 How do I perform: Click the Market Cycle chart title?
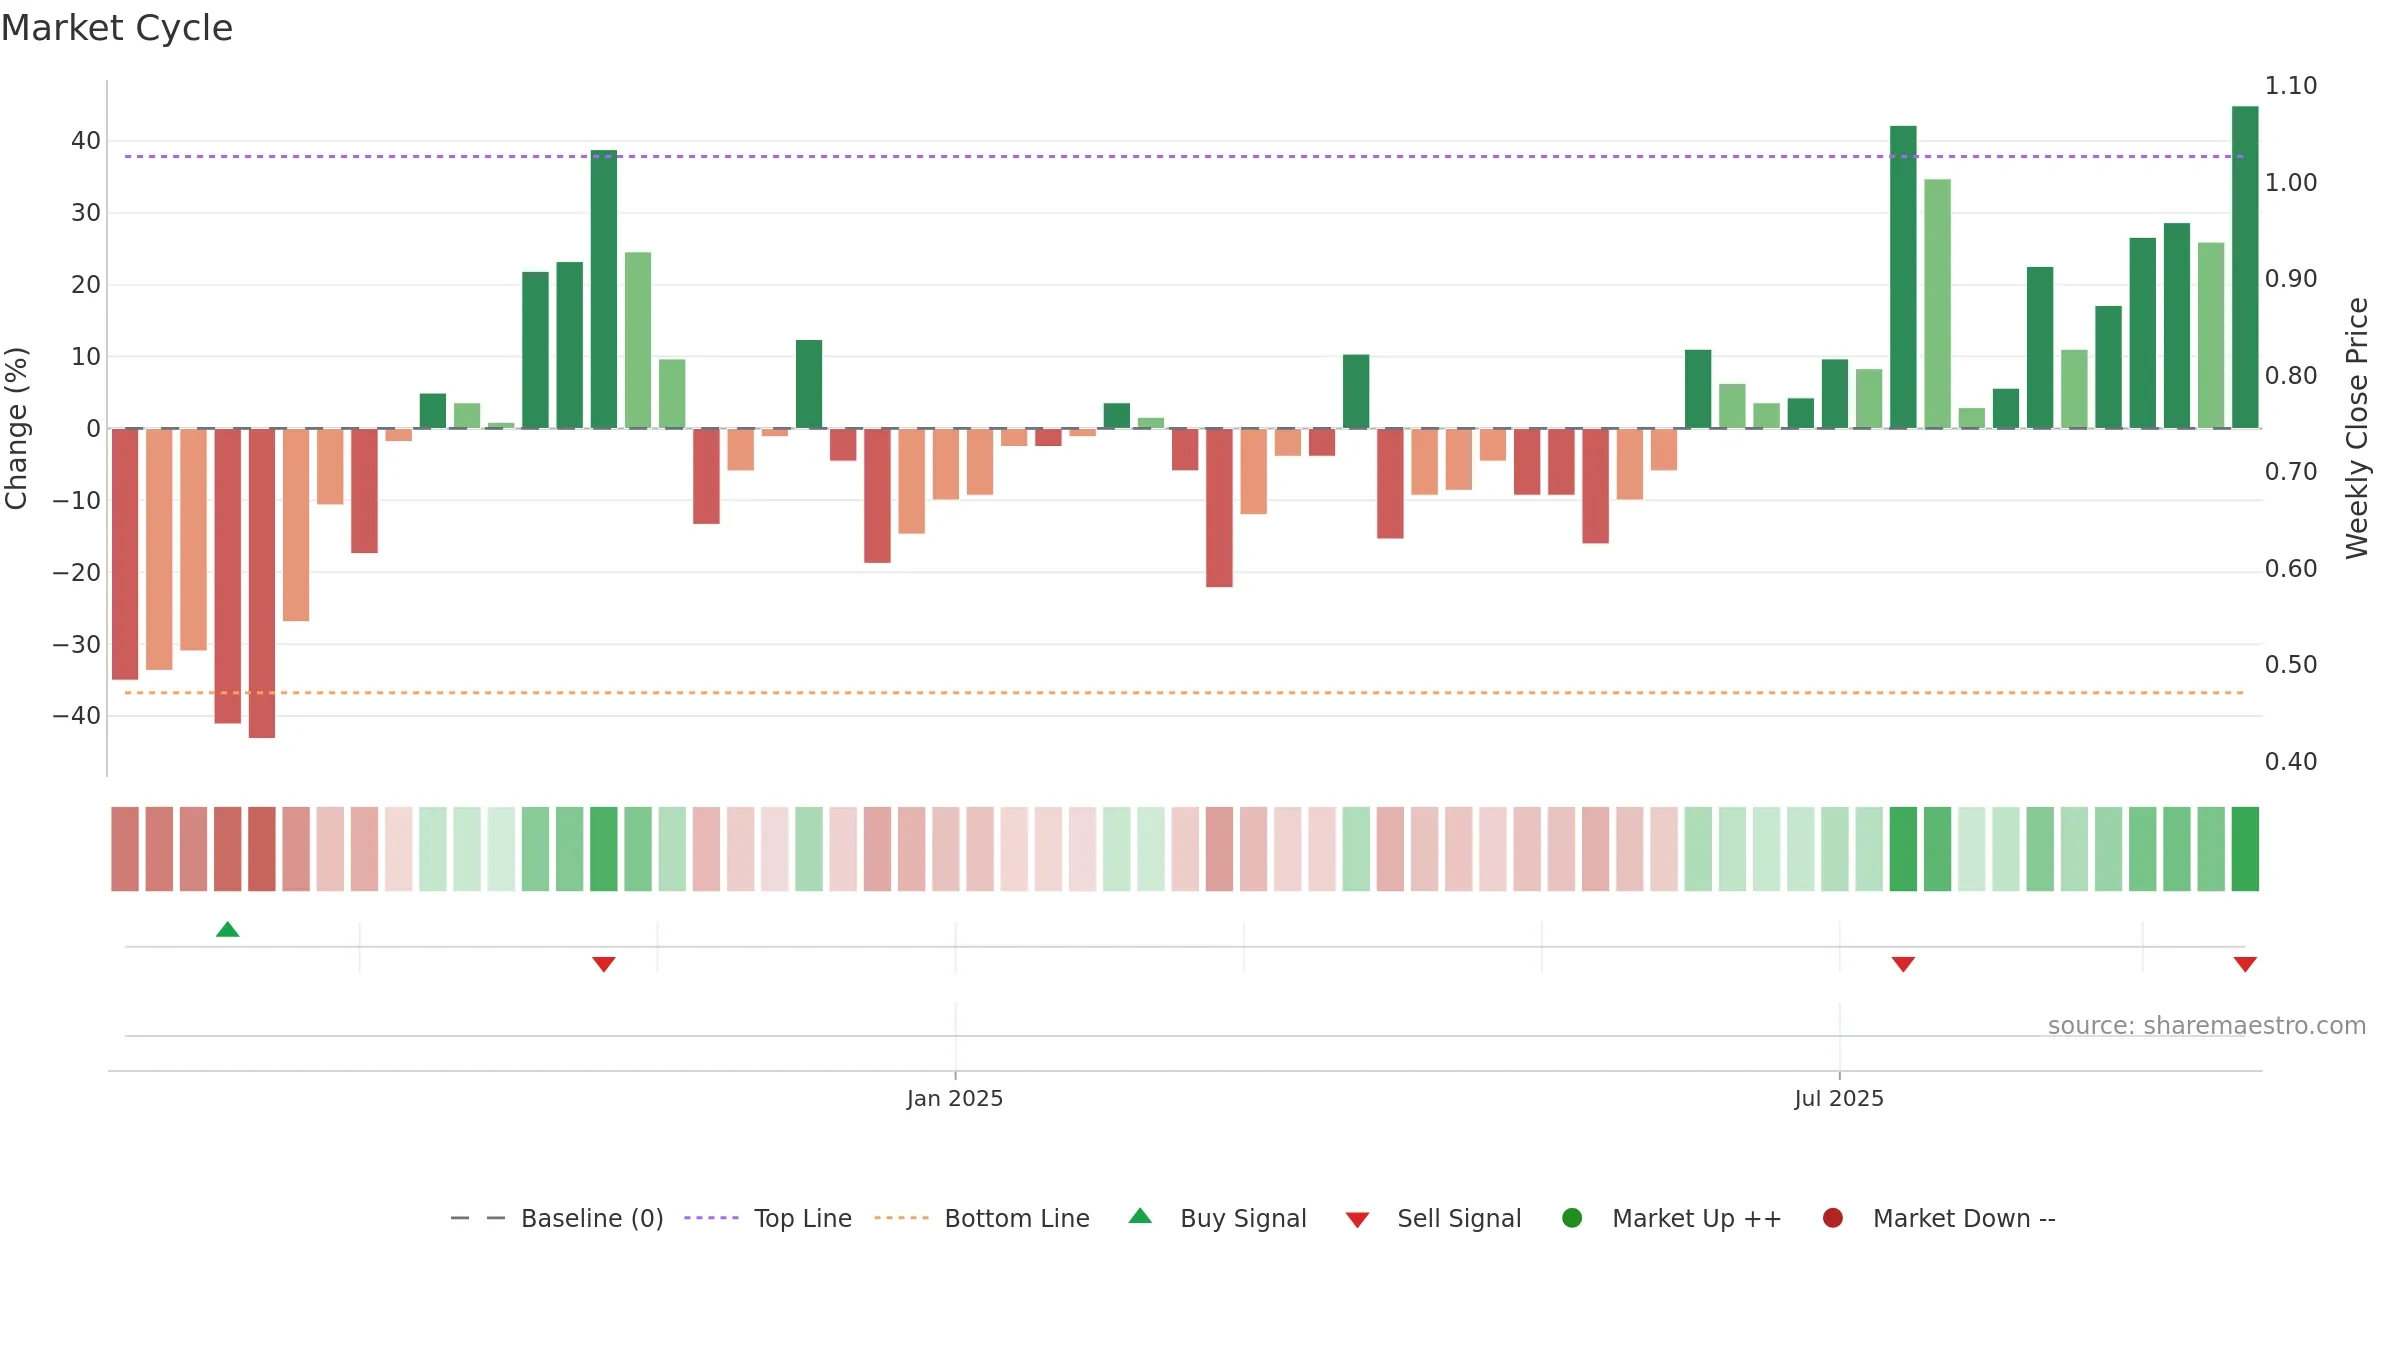coord(117,28)
